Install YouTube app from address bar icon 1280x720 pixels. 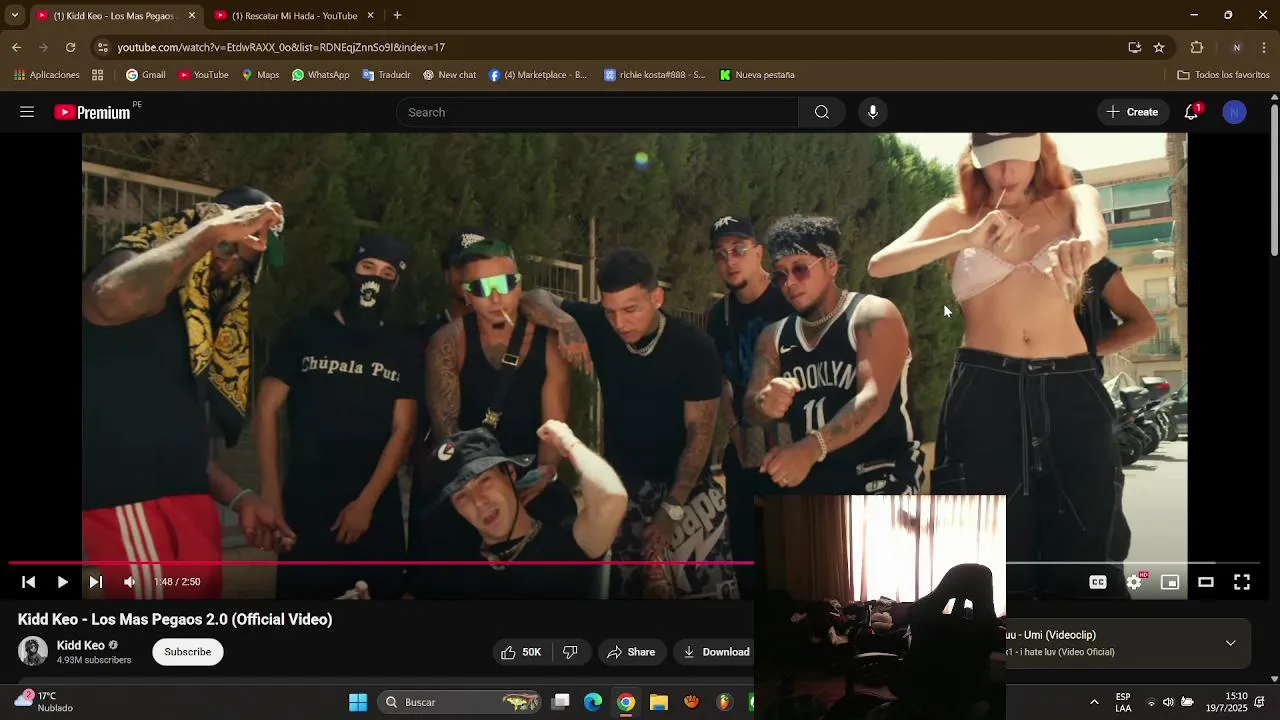(x=1134, y=47)
